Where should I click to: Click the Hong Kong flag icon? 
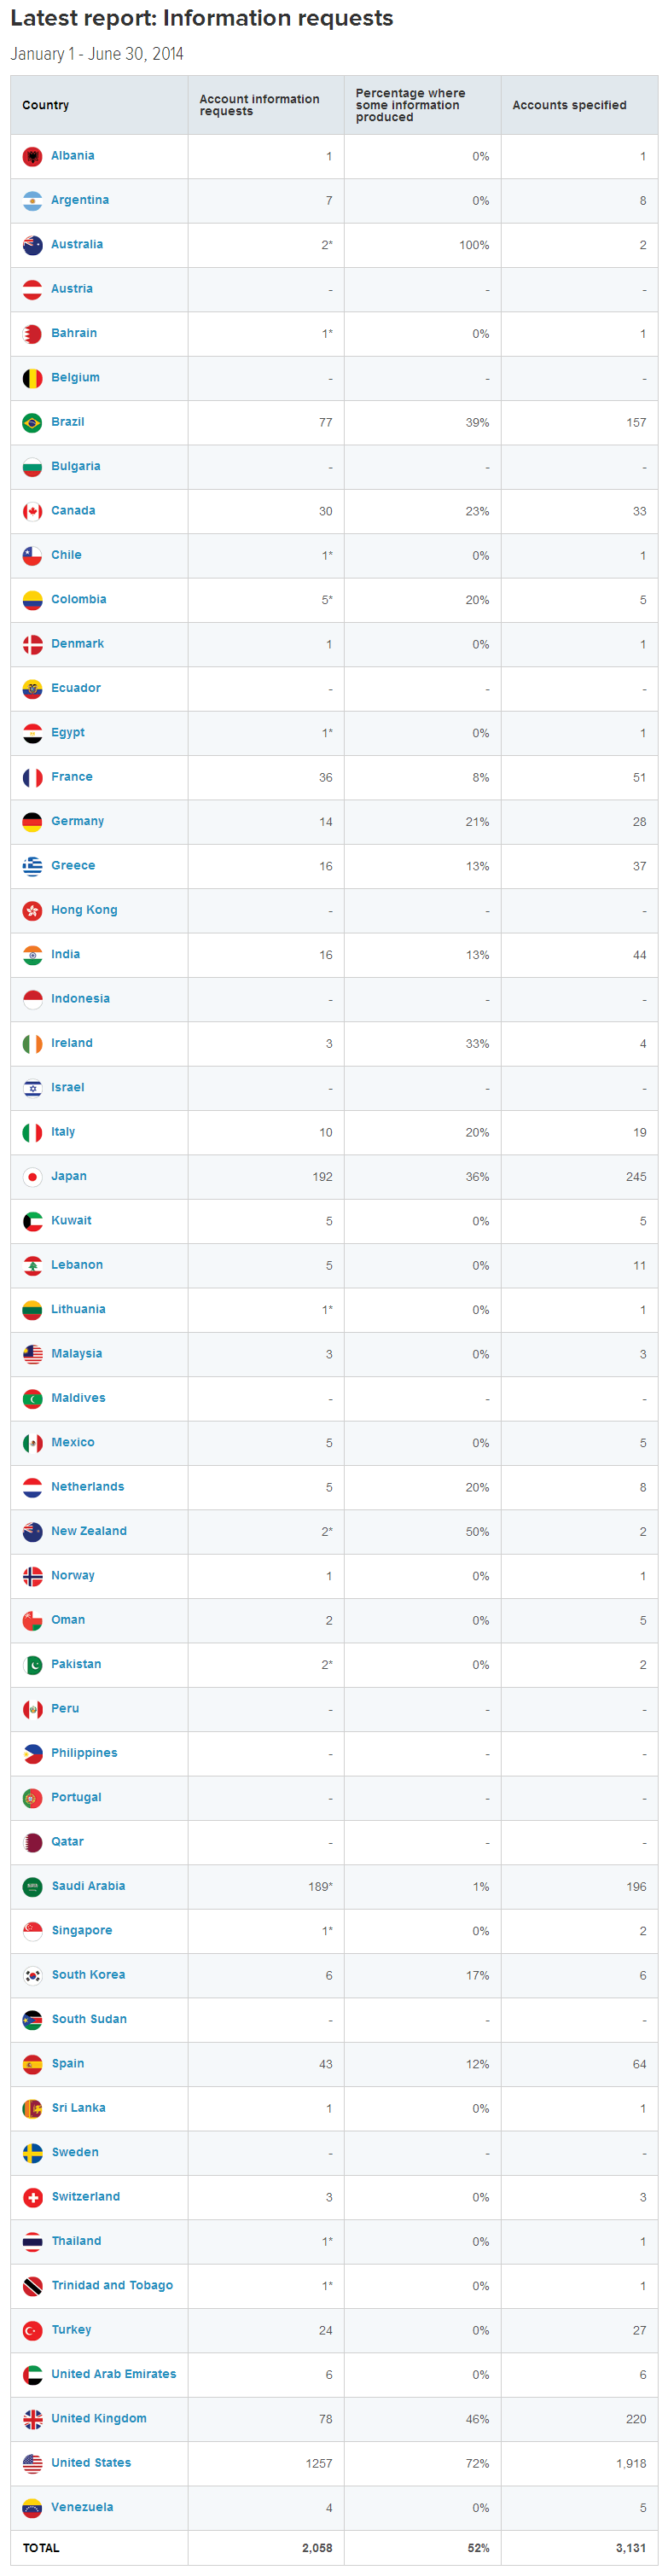point(32,910)
